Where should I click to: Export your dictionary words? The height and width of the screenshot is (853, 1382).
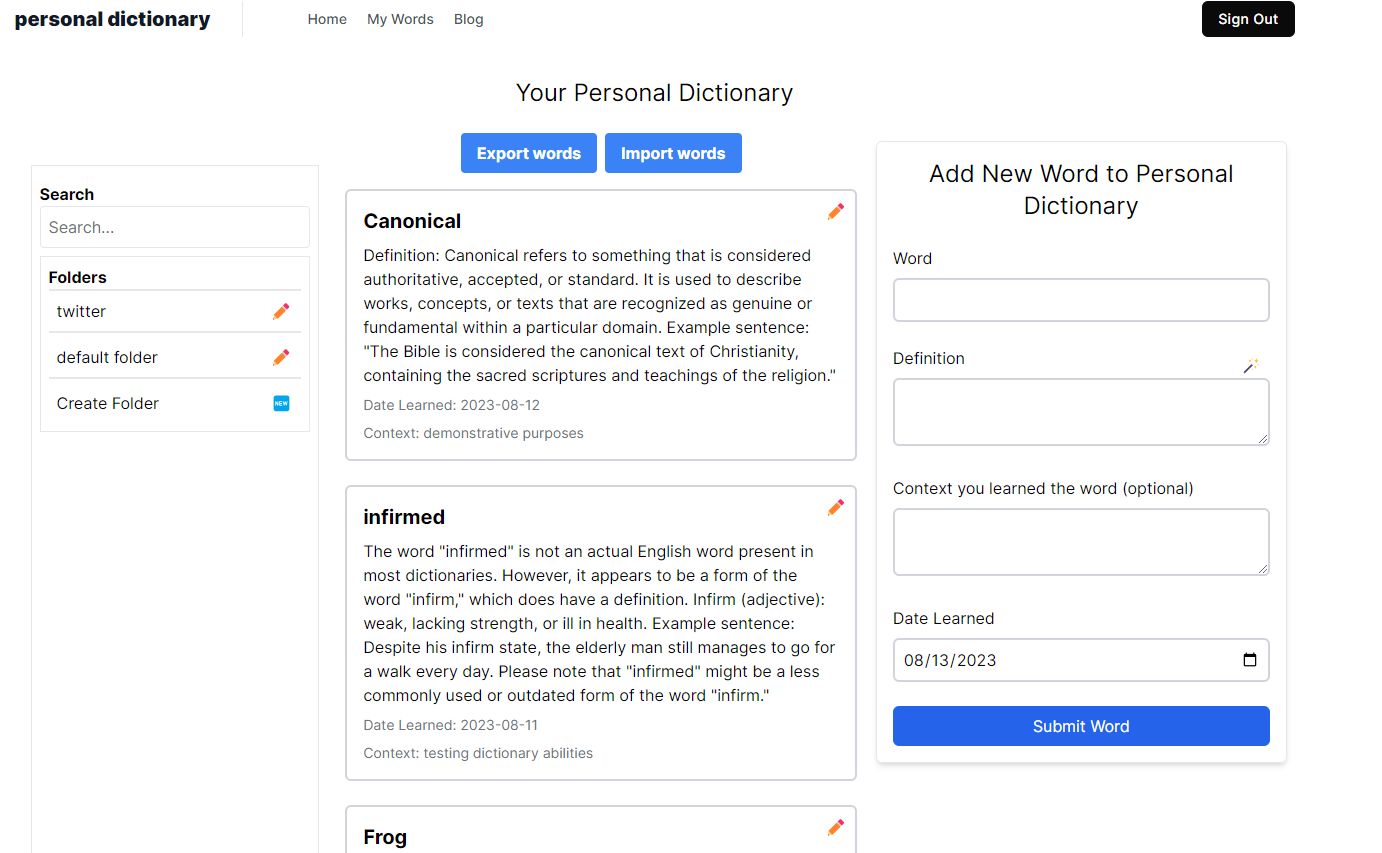[x=528, y=153]
